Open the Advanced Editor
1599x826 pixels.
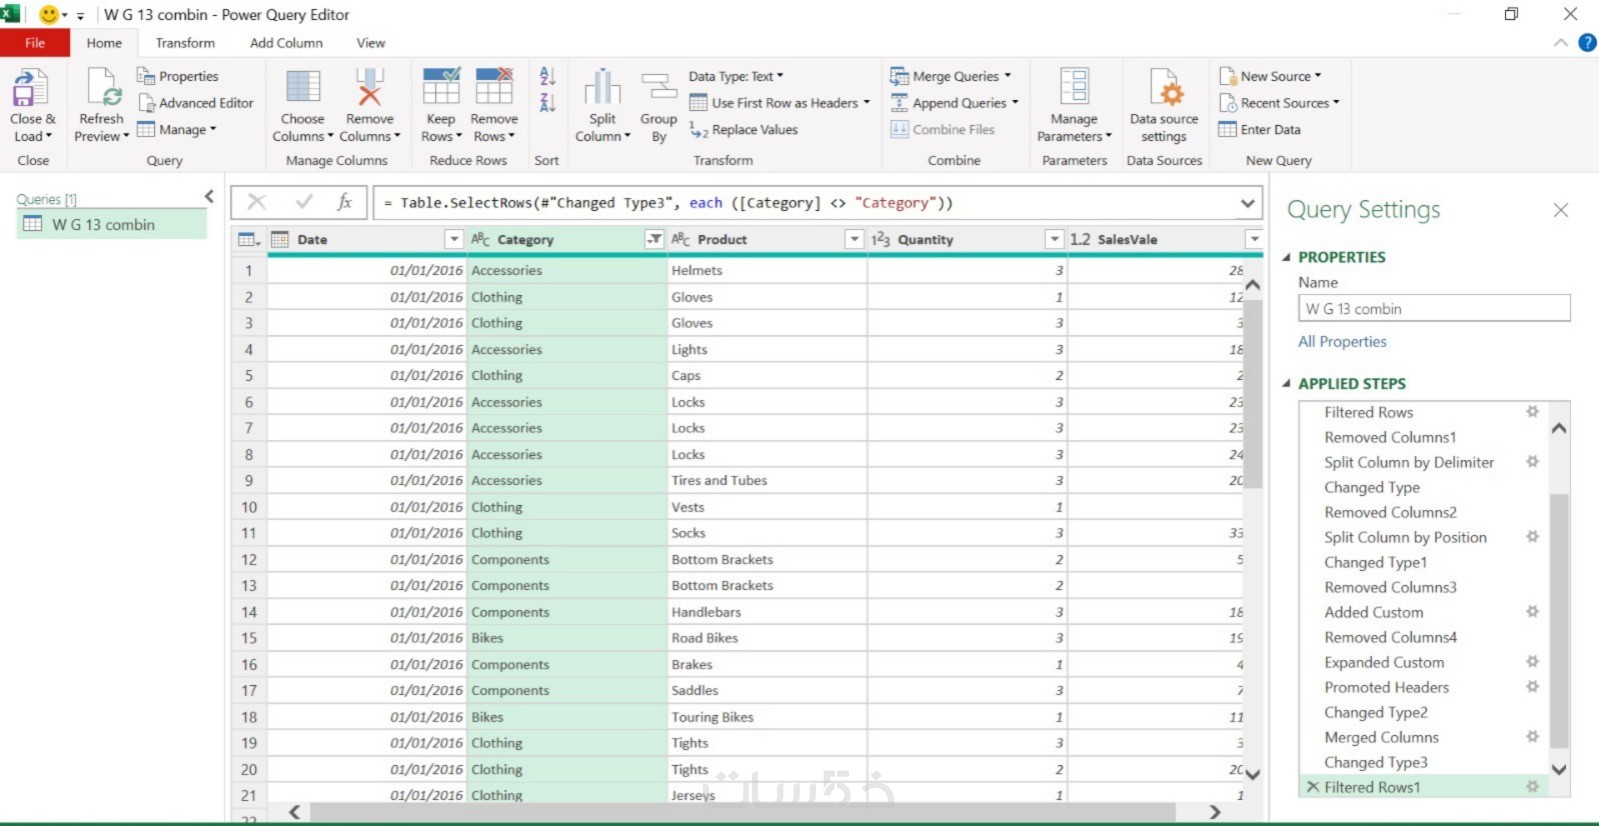[195, 103]
